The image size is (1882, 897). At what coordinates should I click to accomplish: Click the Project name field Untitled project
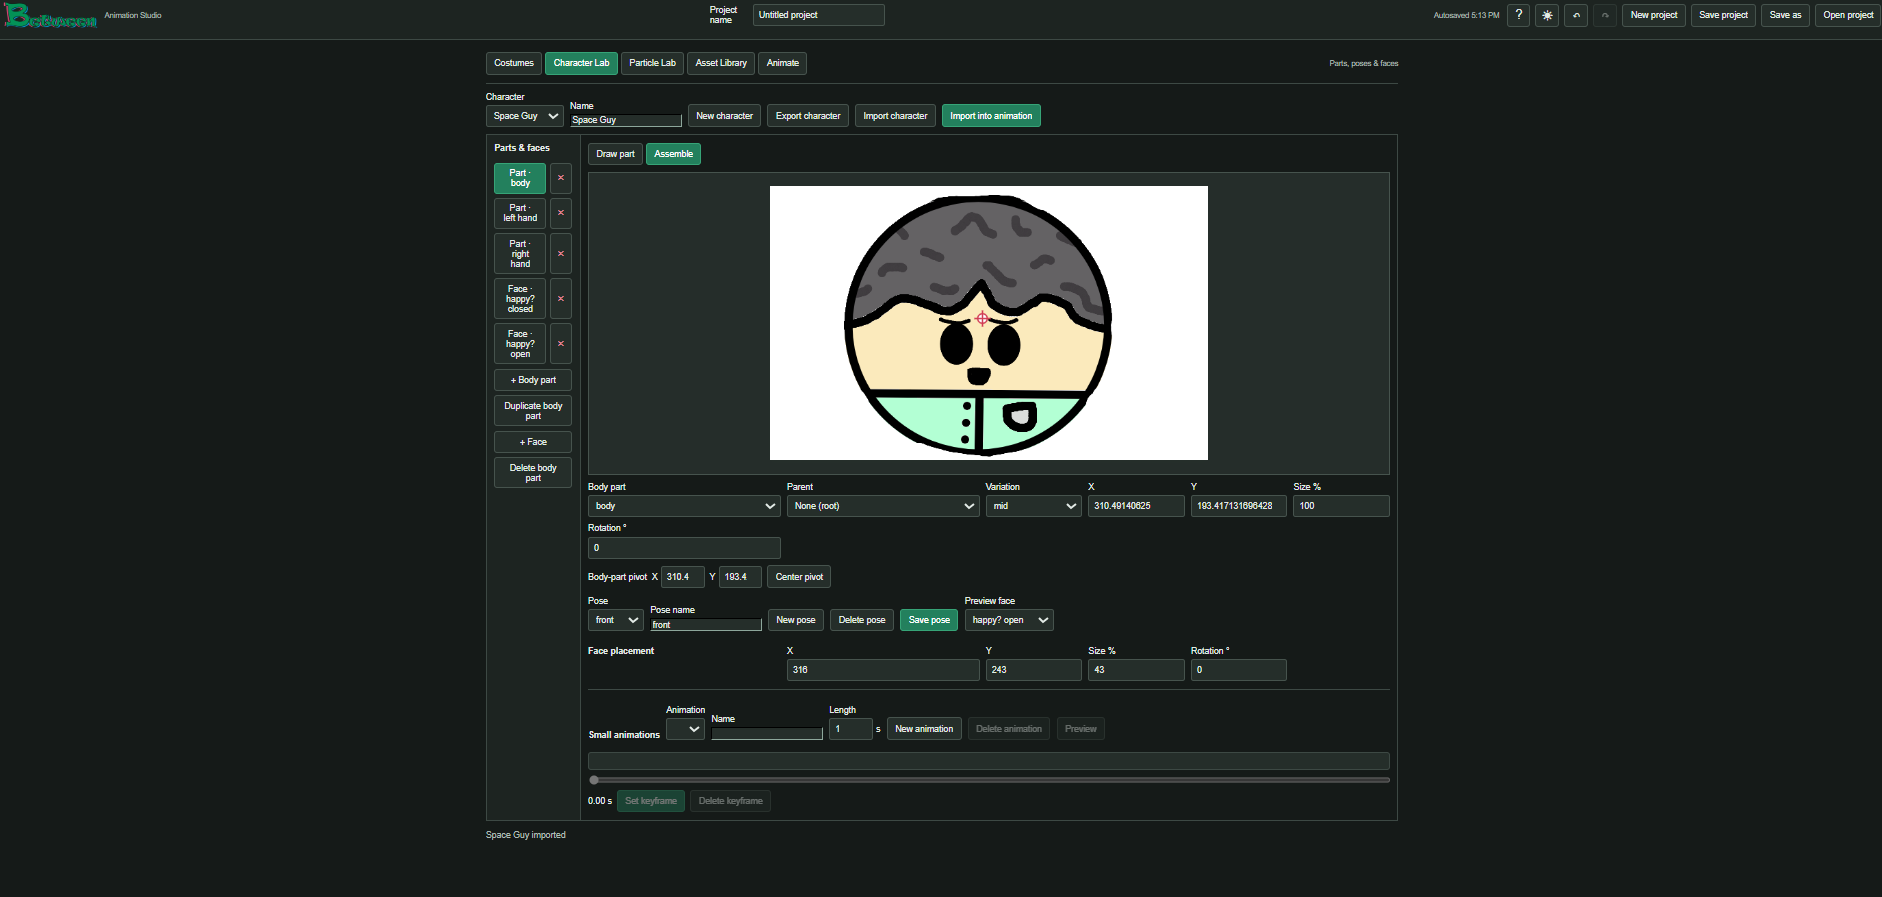pos(819,15)
